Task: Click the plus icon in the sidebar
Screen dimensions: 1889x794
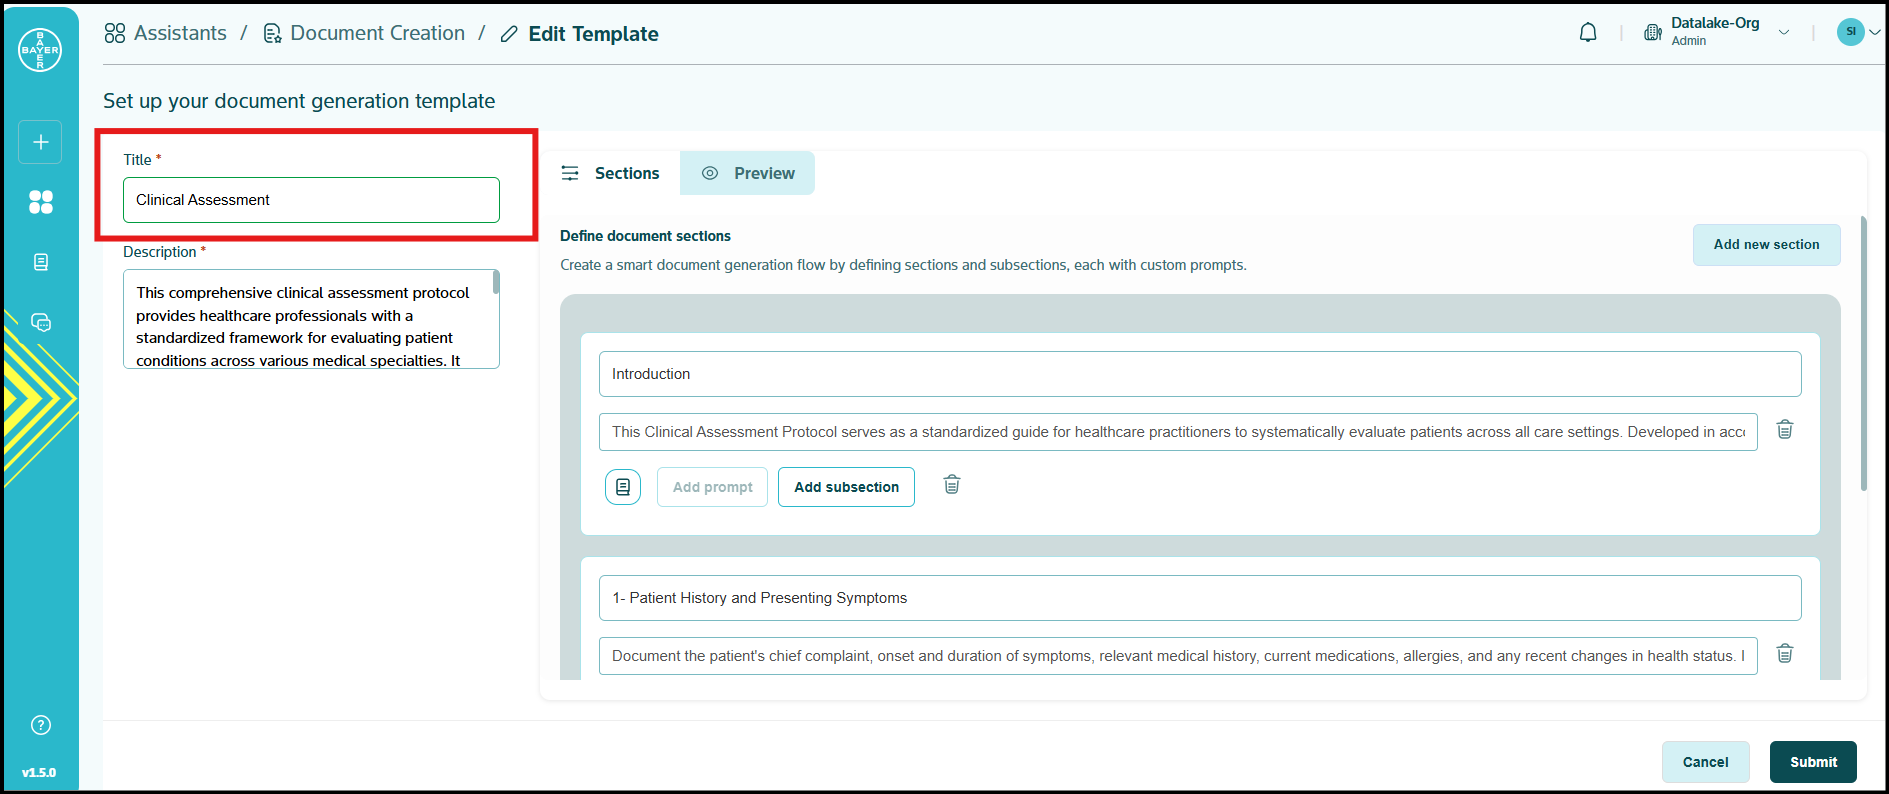Action: 40,142
